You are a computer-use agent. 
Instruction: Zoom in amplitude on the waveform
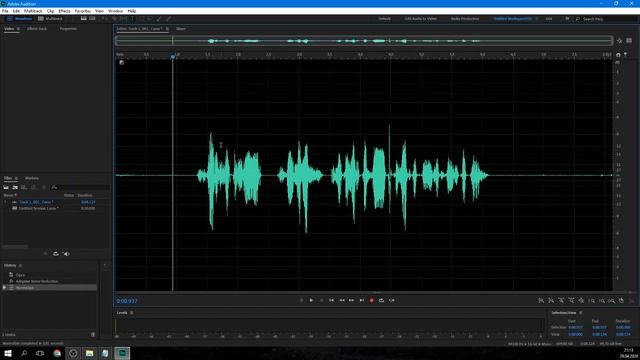click(541, 301)
